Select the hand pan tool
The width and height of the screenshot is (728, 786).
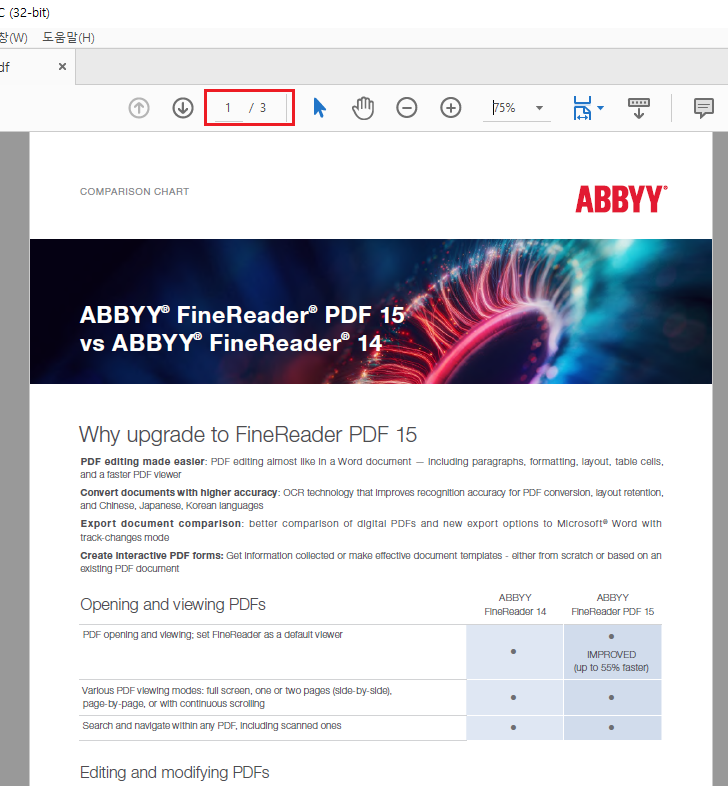pos(363,108)
